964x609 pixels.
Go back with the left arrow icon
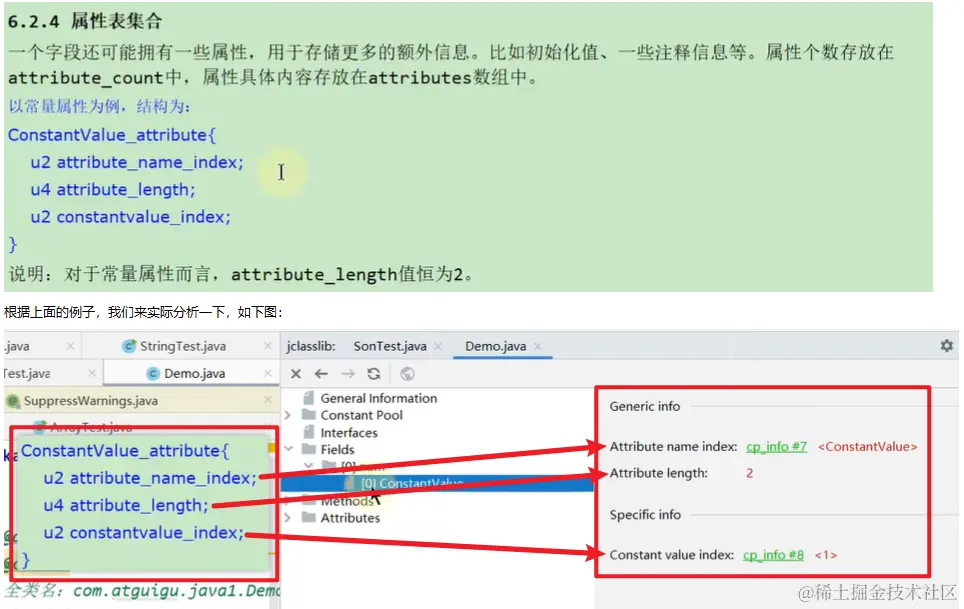click(321, 374)
